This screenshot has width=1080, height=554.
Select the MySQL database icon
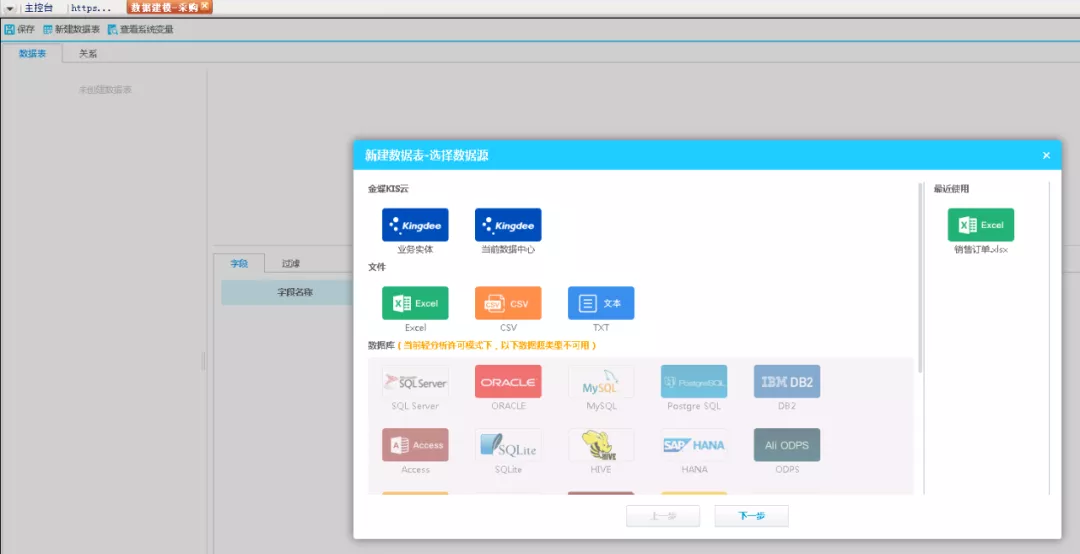[x=601, y=382]
